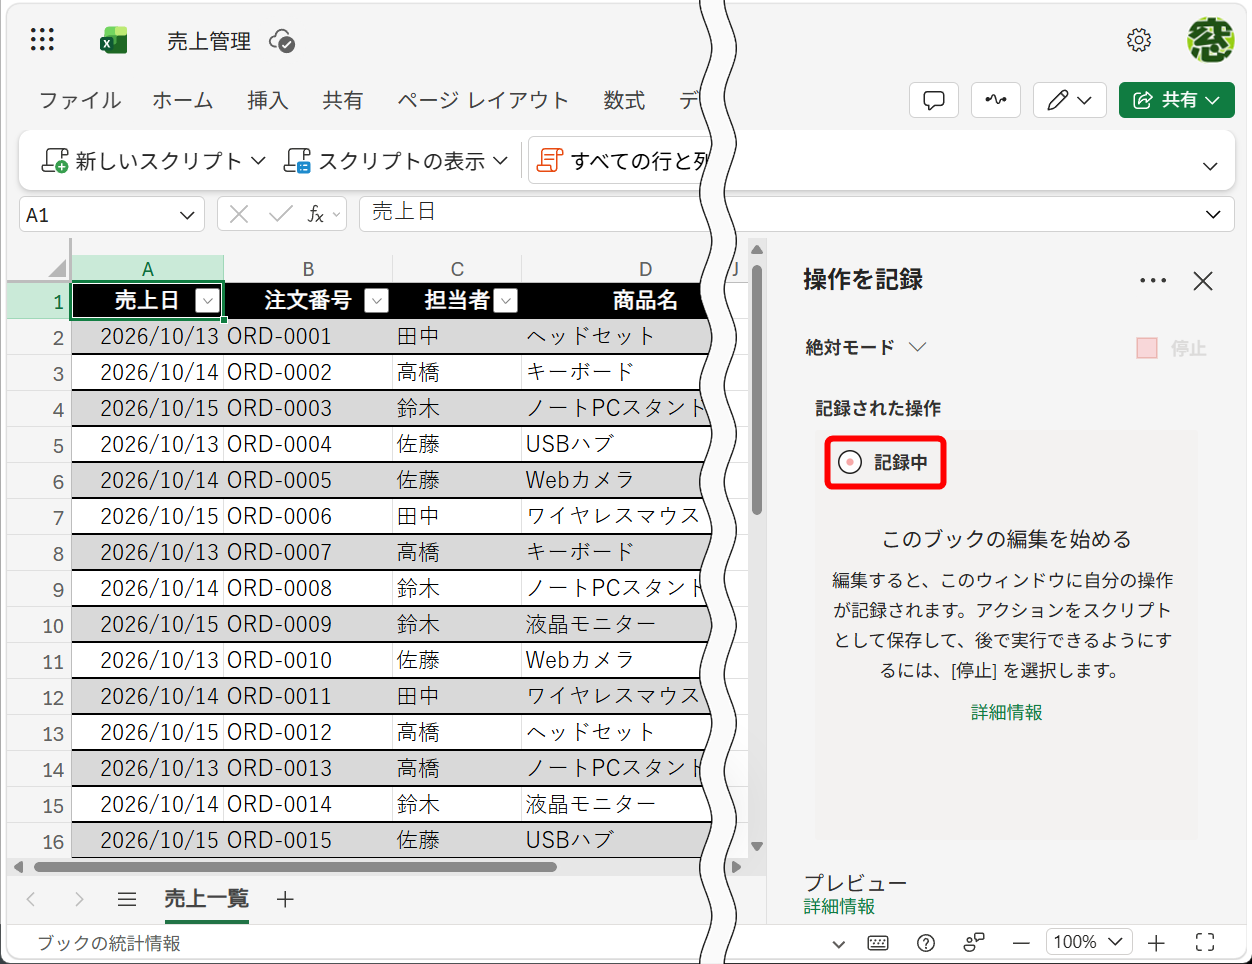The height and width of the screenshot is (964, 1252).
Task: Close the 操作を記録 pane
Action: (1203, 281)
